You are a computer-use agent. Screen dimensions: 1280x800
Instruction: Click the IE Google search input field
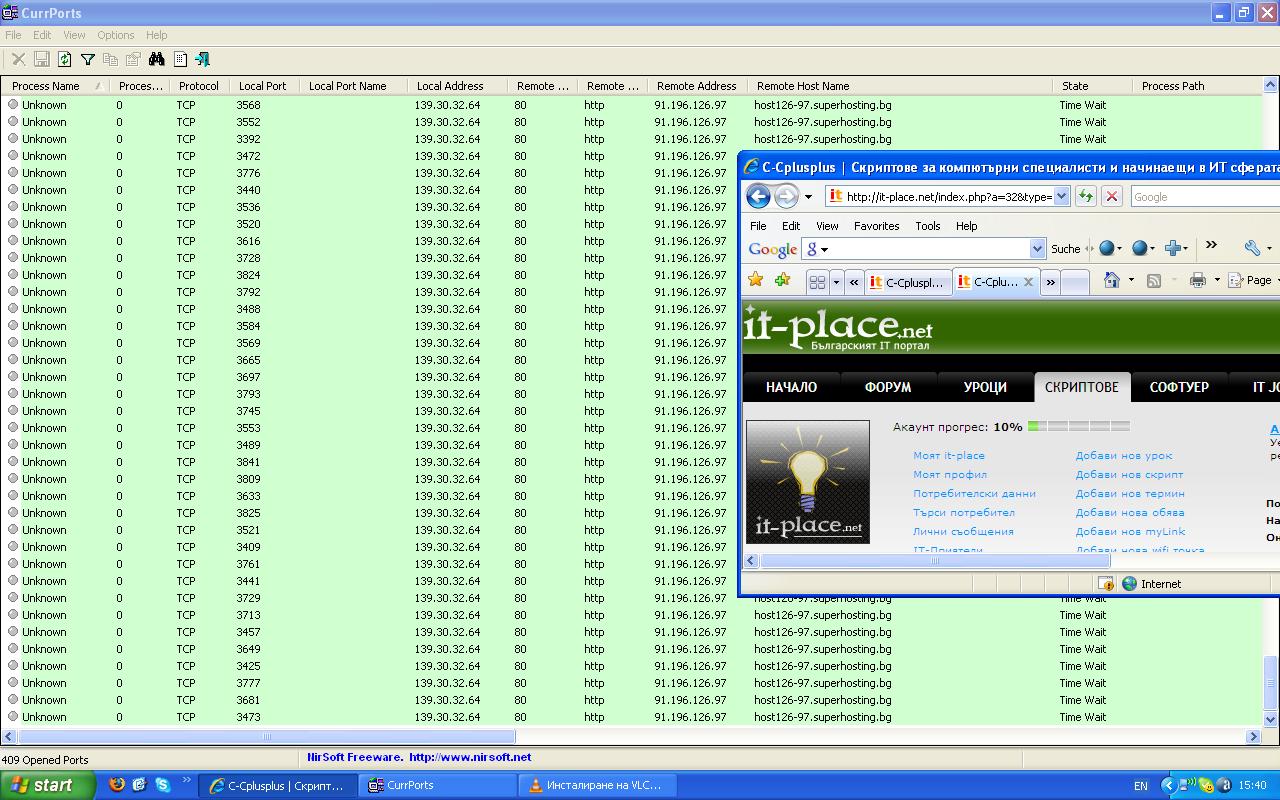tap(1205, 197)
